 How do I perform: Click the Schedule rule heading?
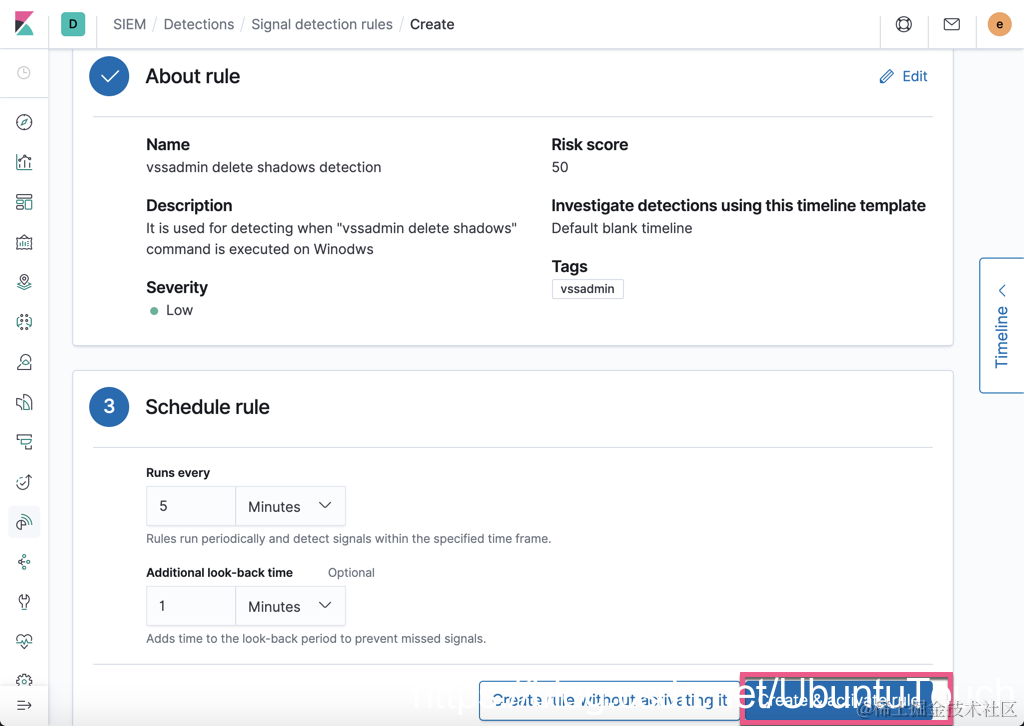(x=208, y=407)
